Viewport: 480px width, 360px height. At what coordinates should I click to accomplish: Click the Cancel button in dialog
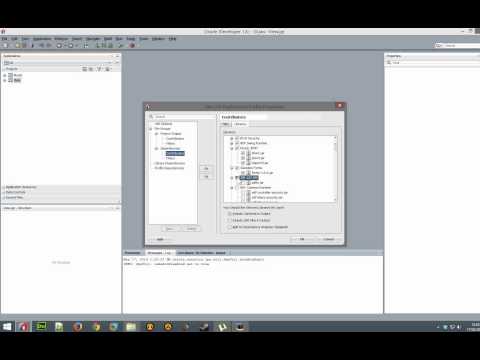click(328, 239)
